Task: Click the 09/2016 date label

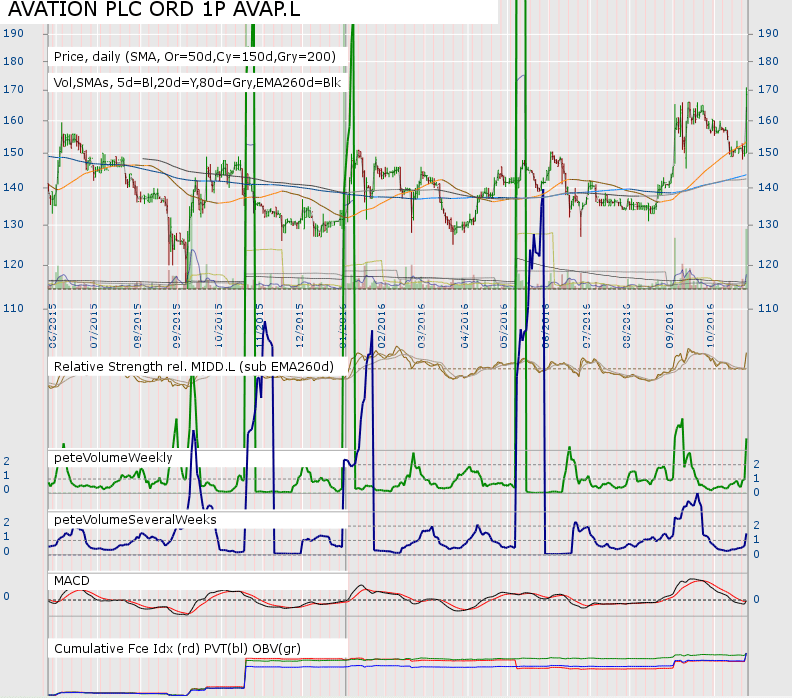Action: coord(669,326)
